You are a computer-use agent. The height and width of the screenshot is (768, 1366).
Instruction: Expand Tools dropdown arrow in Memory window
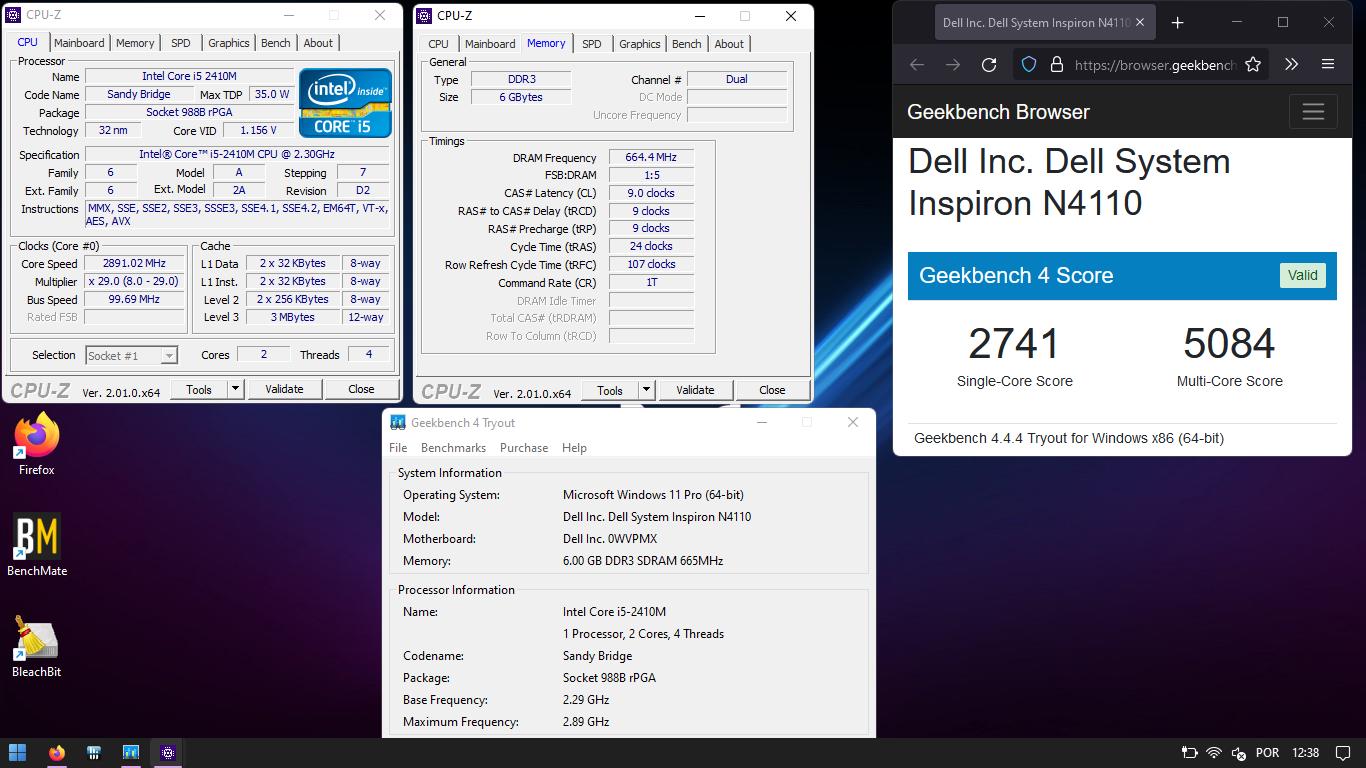[x=647, y=390]
